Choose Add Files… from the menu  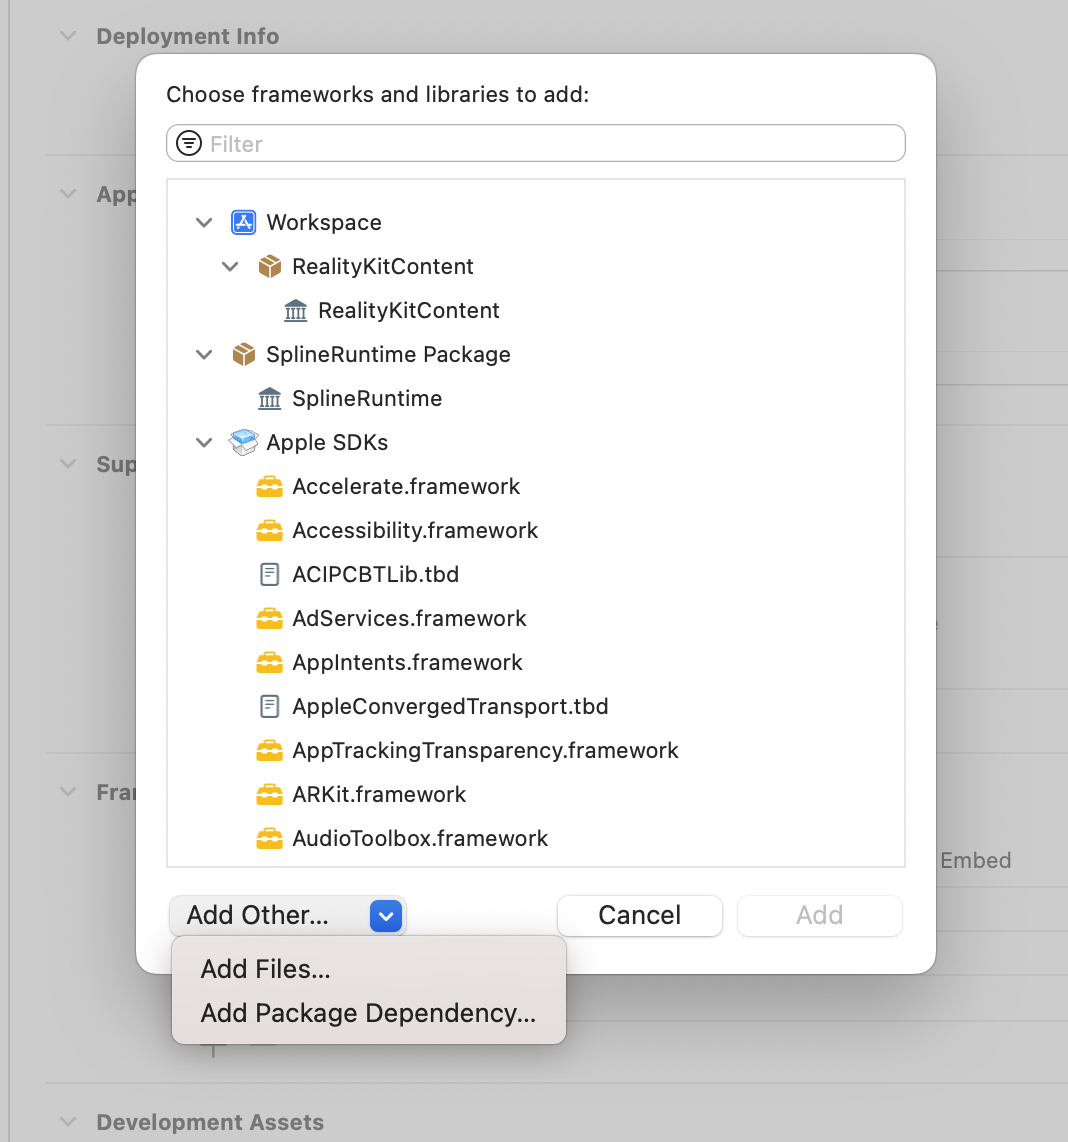369,969
